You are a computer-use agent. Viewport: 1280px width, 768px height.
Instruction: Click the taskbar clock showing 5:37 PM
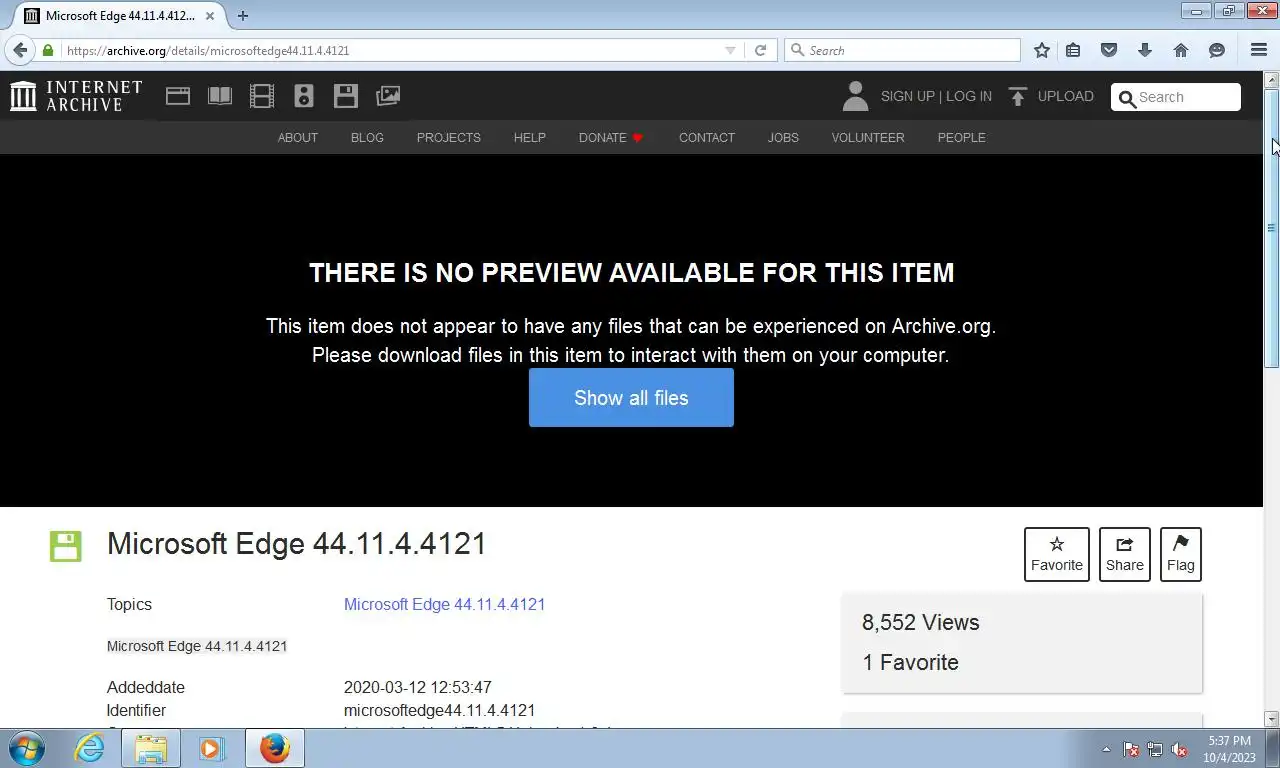pyautogui.click(x=1229, y=749)
